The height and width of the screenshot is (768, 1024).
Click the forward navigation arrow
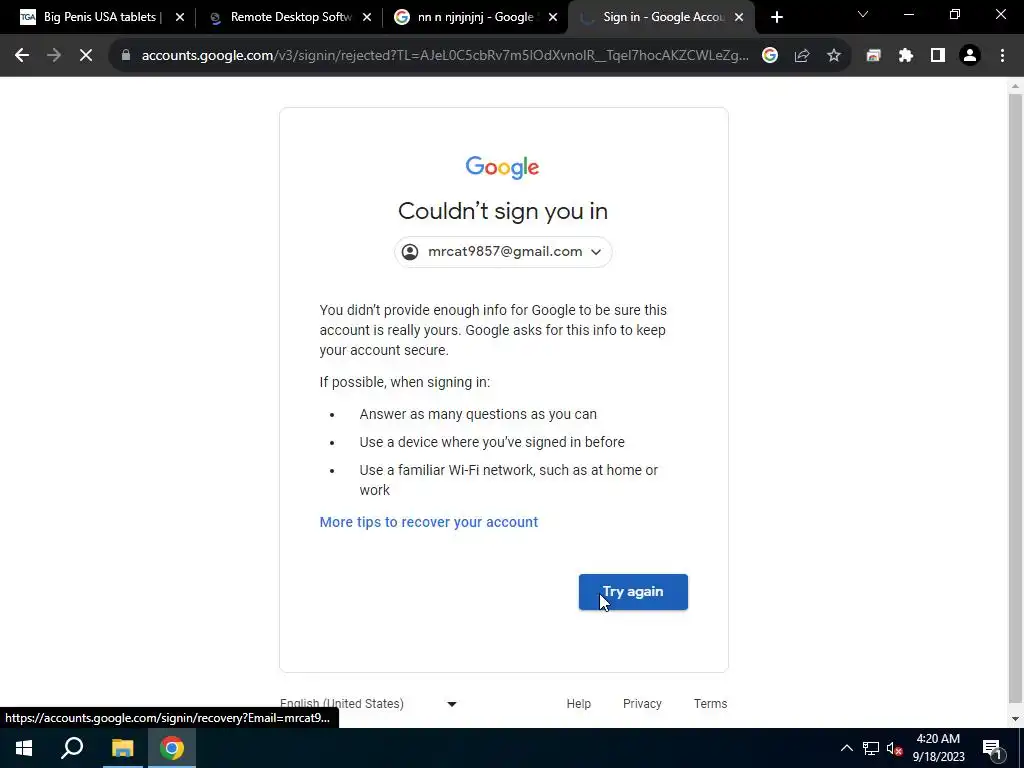pyautogui.click(x=54, y=56)
